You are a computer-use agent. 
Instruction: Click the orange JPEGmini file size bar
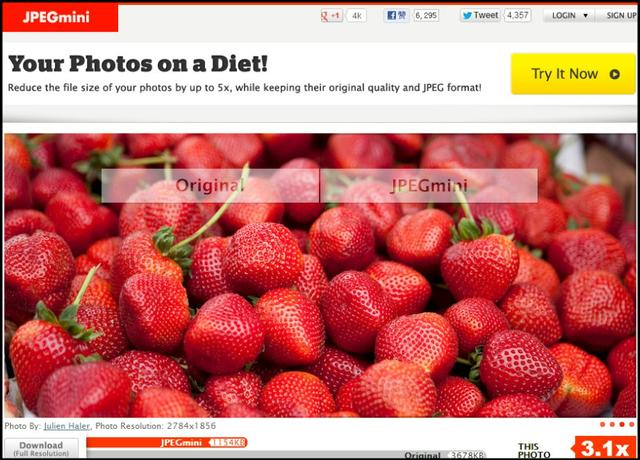coord(167,443)
